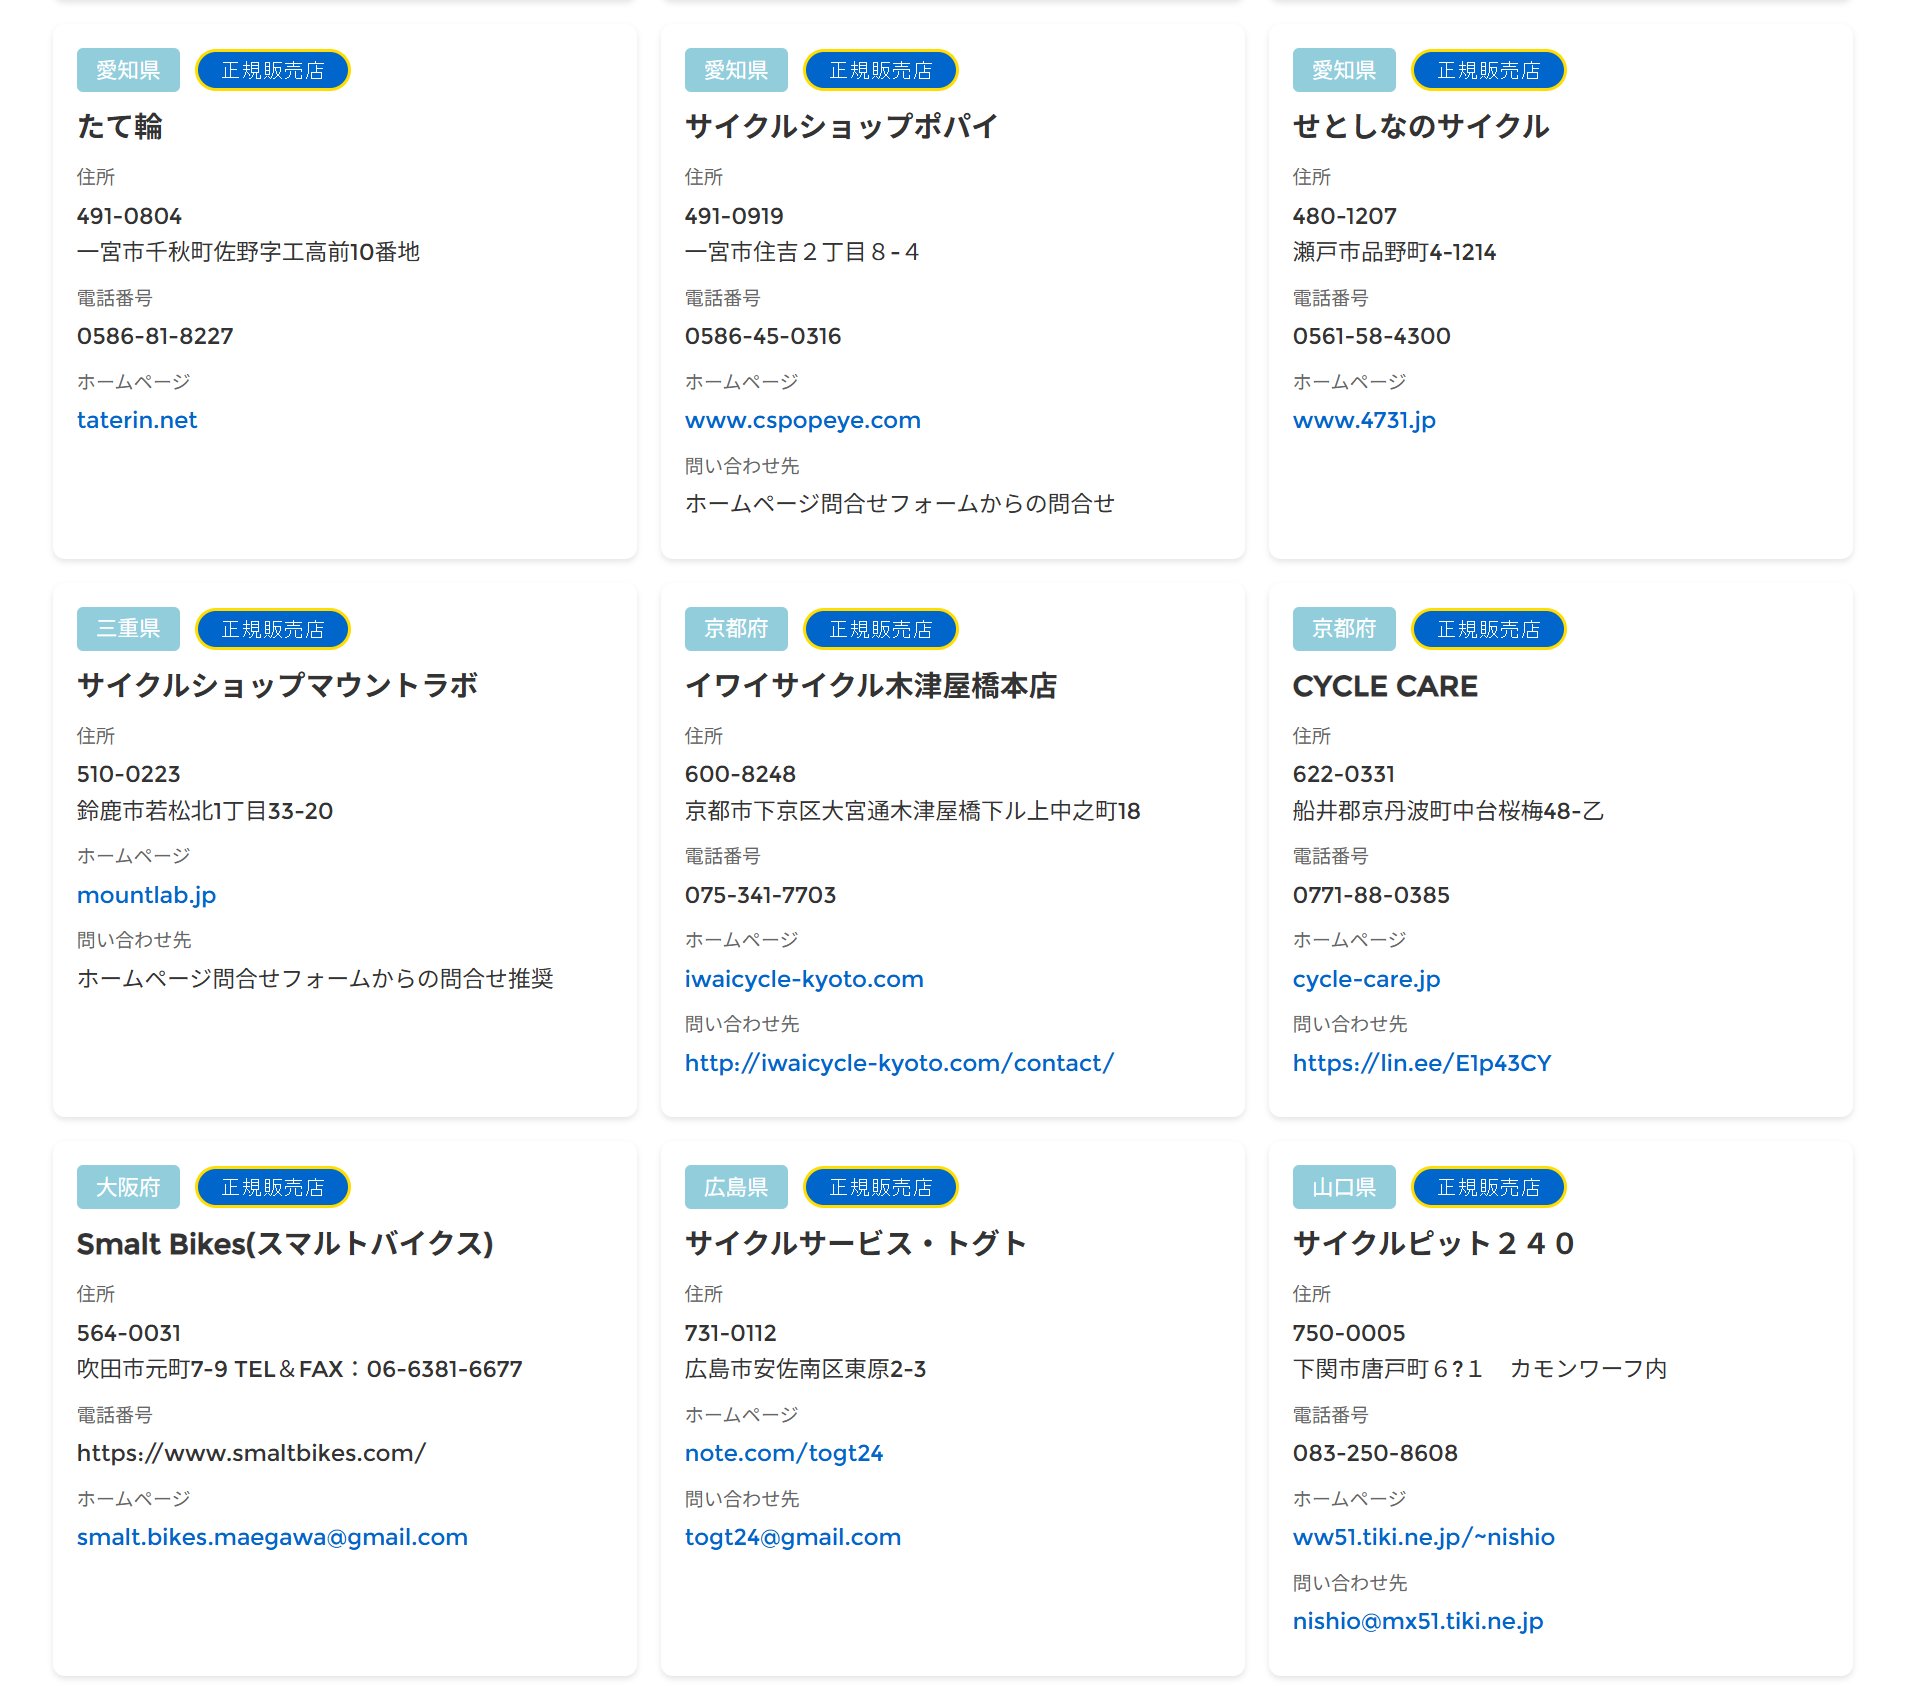Click phone number 0586-45-0316
This screenshot has width=1914, height=1690.
[763, 336]
